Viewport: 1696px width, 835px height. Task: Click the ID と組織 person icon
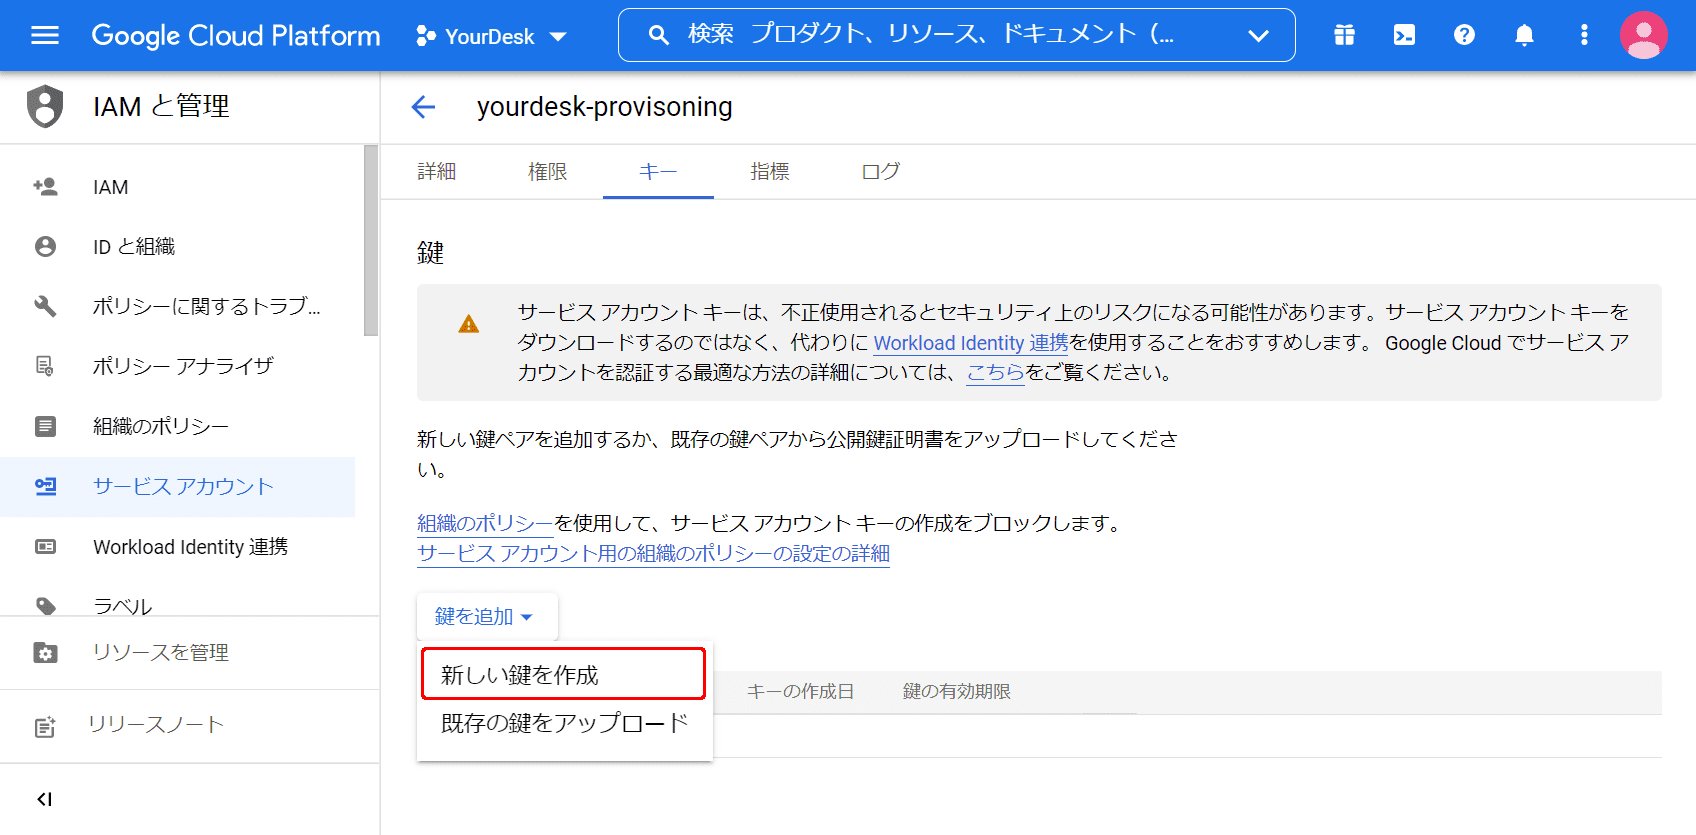coord(45,247)
